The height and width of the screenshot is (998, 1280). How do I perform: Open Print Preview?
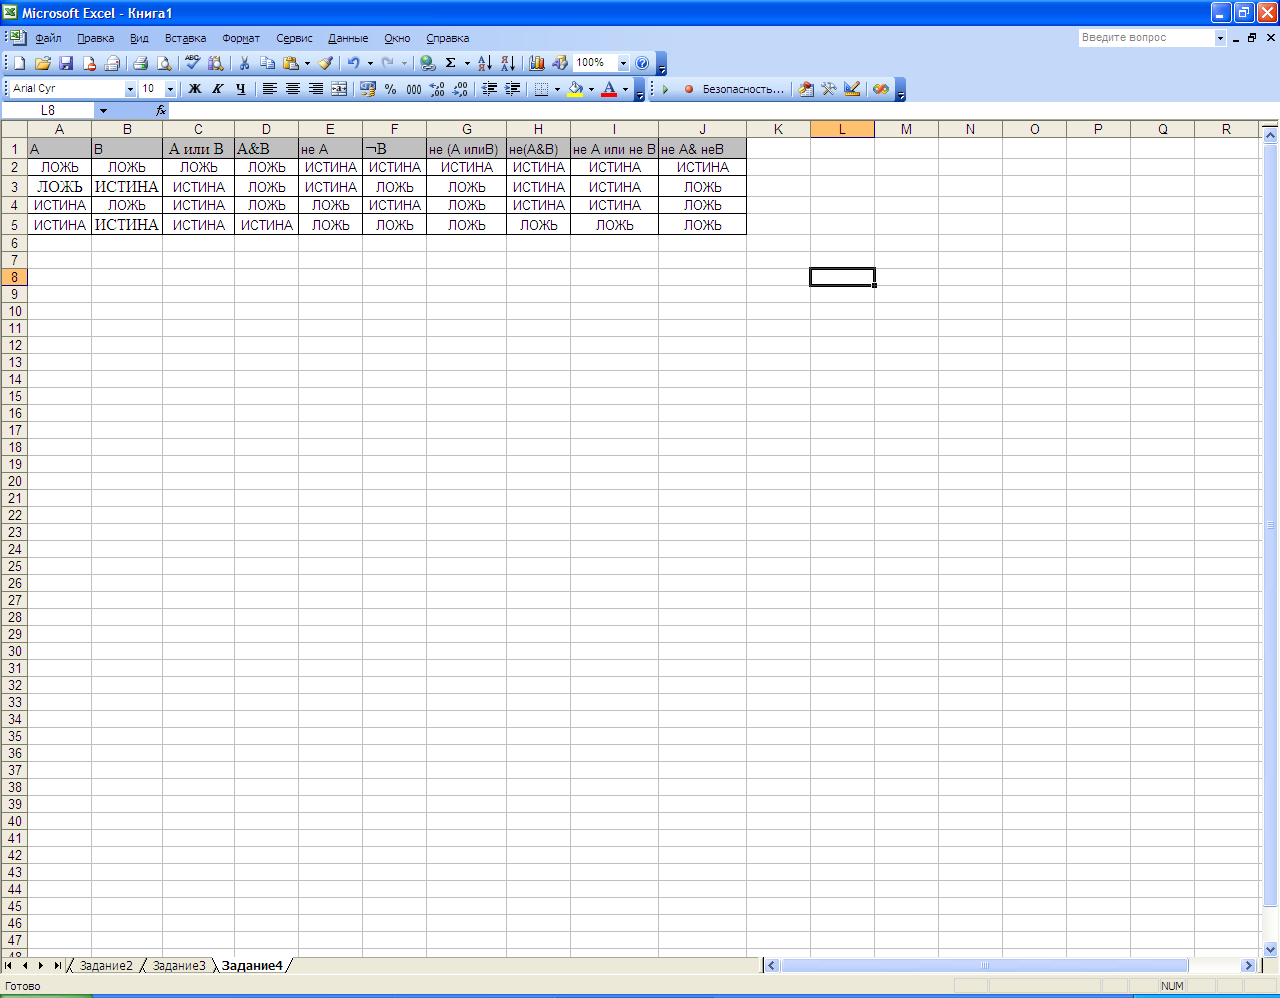coord(164,63)
